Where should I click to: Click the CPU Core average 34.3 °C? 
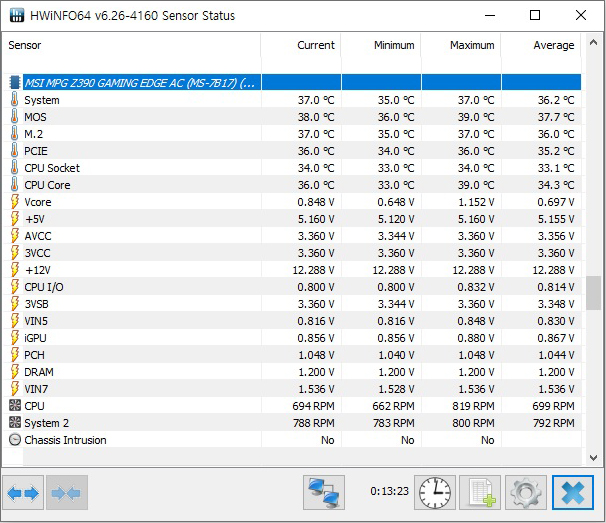coord(556,185)
